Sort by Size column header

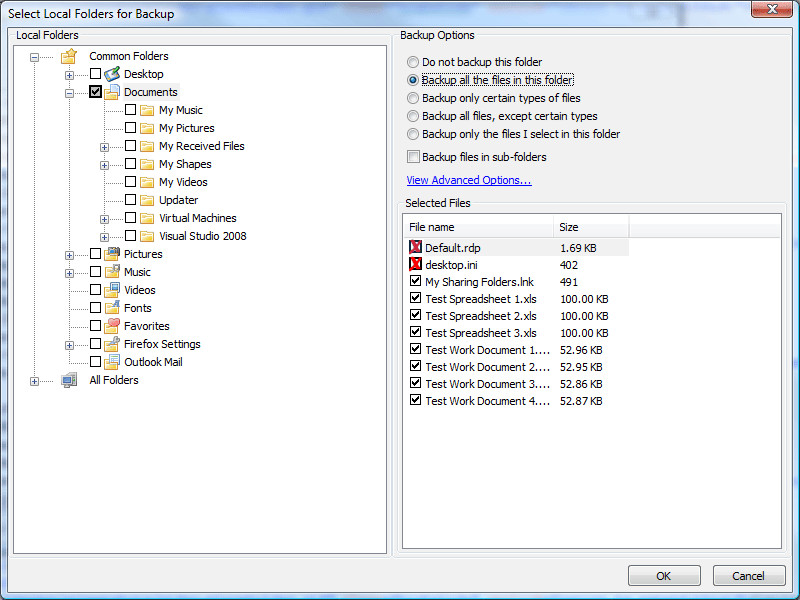tap(591, 227)
